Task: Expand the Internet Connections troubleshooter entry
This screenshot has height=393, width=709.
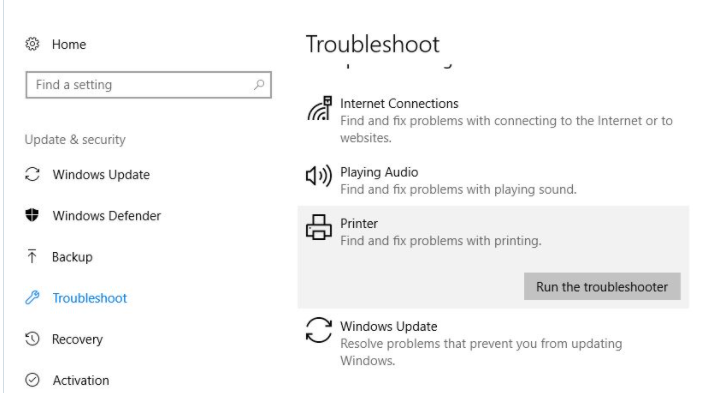Action: click(x=493, y=120)
